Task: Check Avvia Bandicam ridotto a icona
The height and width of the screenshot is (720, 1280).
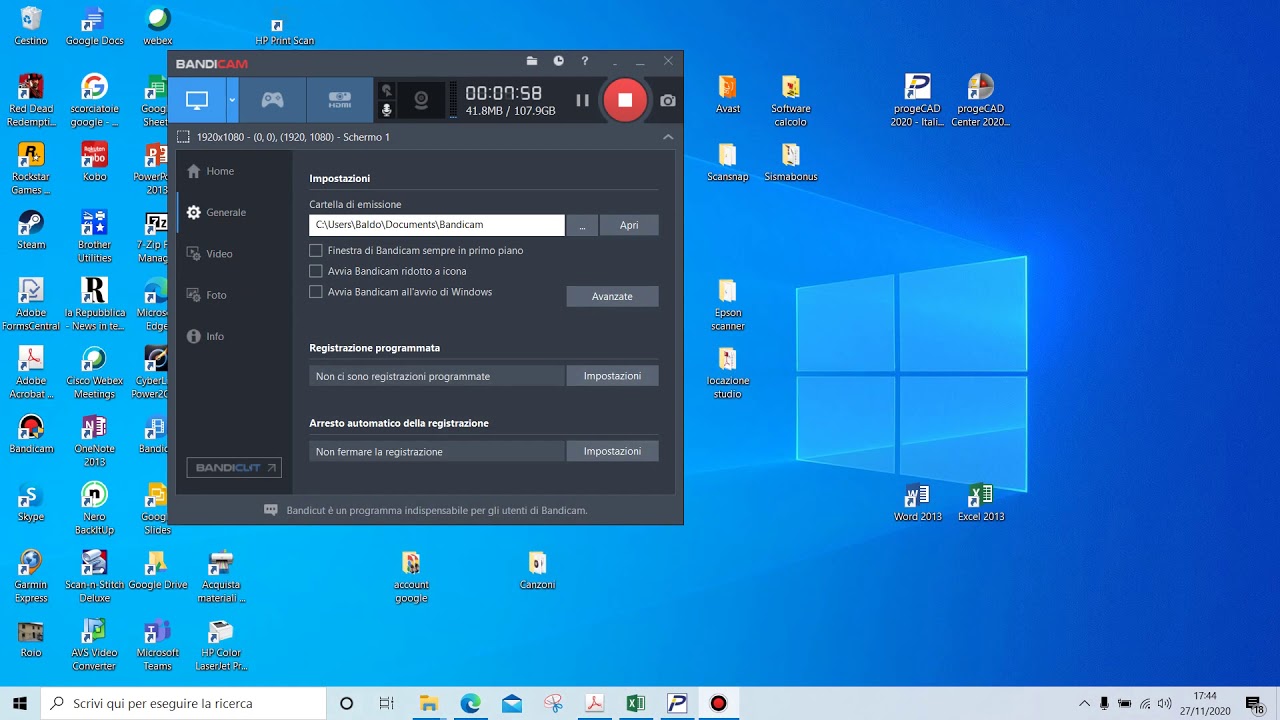Action: coord(316,271)
